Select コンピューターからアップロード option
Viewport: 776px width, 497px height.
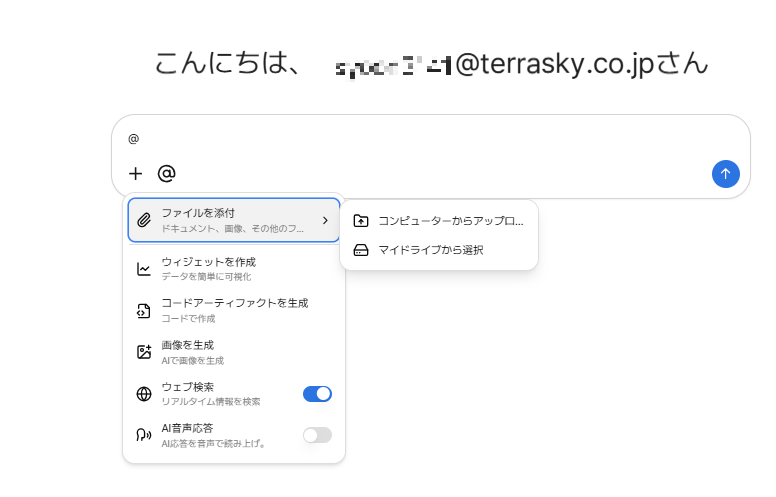click(439, 221)
